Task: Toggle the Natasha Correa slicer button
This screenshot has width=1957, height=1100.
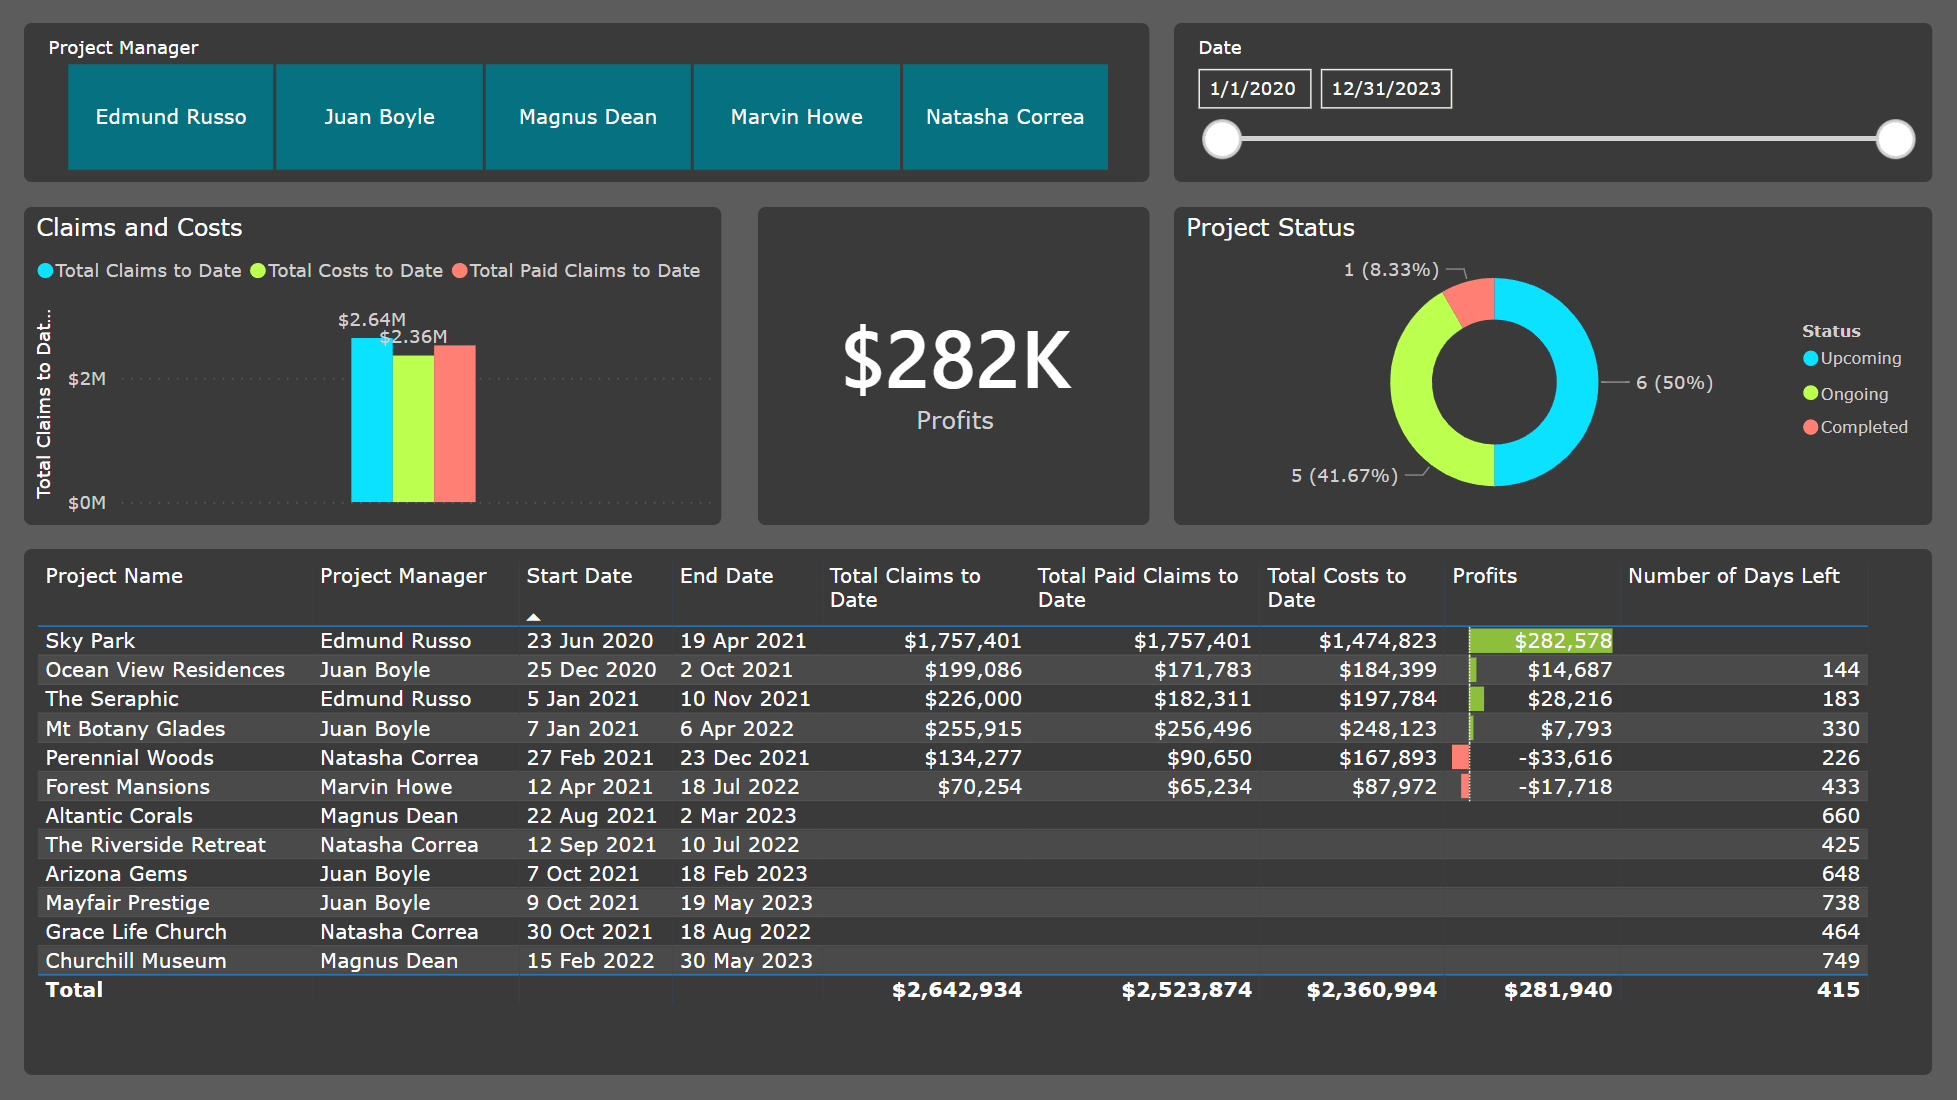Action: click(1004, 117)
